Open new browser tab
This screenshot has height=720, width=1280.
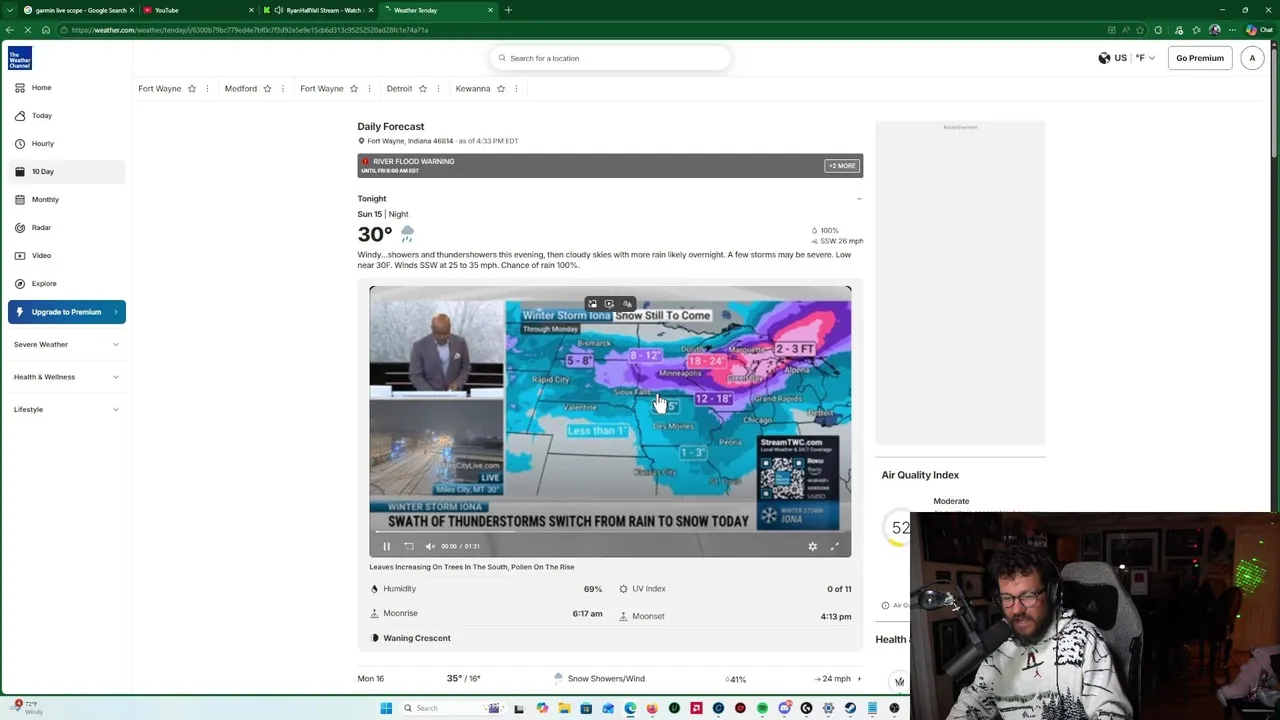(x=508, y=10)
